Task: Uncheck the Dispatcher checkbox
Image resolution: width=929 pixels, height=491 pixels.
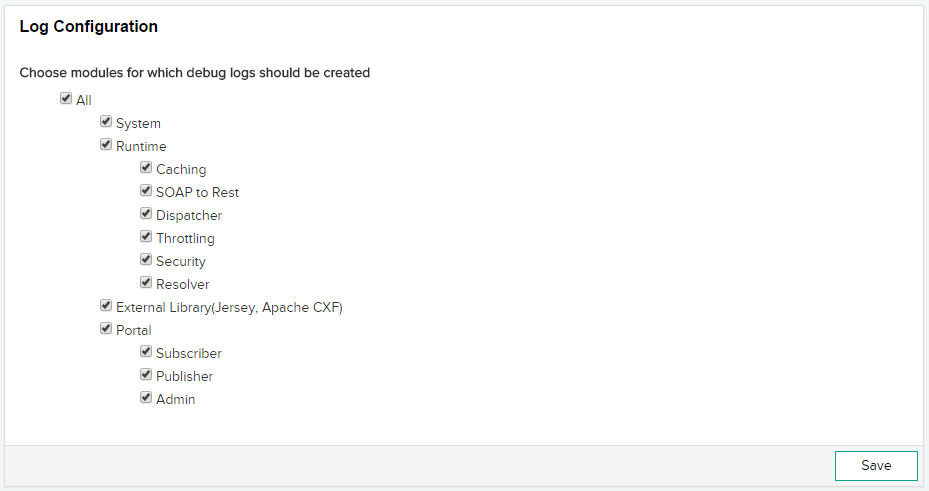Action: 146,214
